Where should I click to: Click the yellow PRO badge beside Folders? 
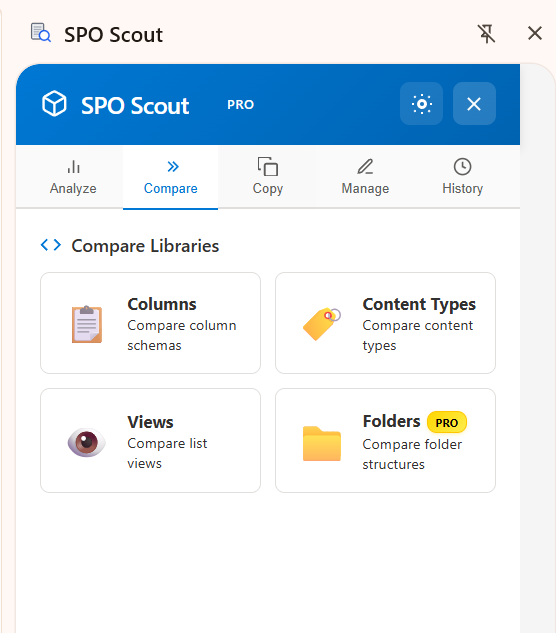[x=447, y=422]
